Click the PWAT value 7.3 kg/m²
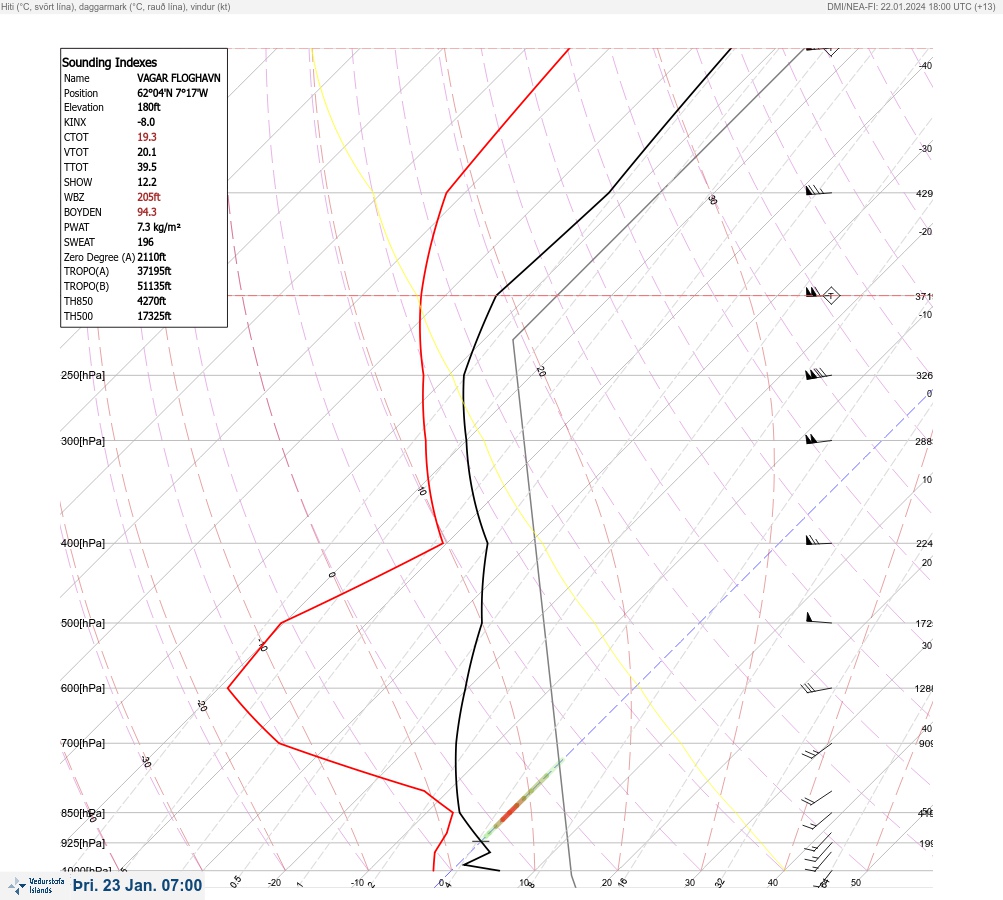Image resolution: width=1003 pixels, height=900 pixels. (159, 227)
